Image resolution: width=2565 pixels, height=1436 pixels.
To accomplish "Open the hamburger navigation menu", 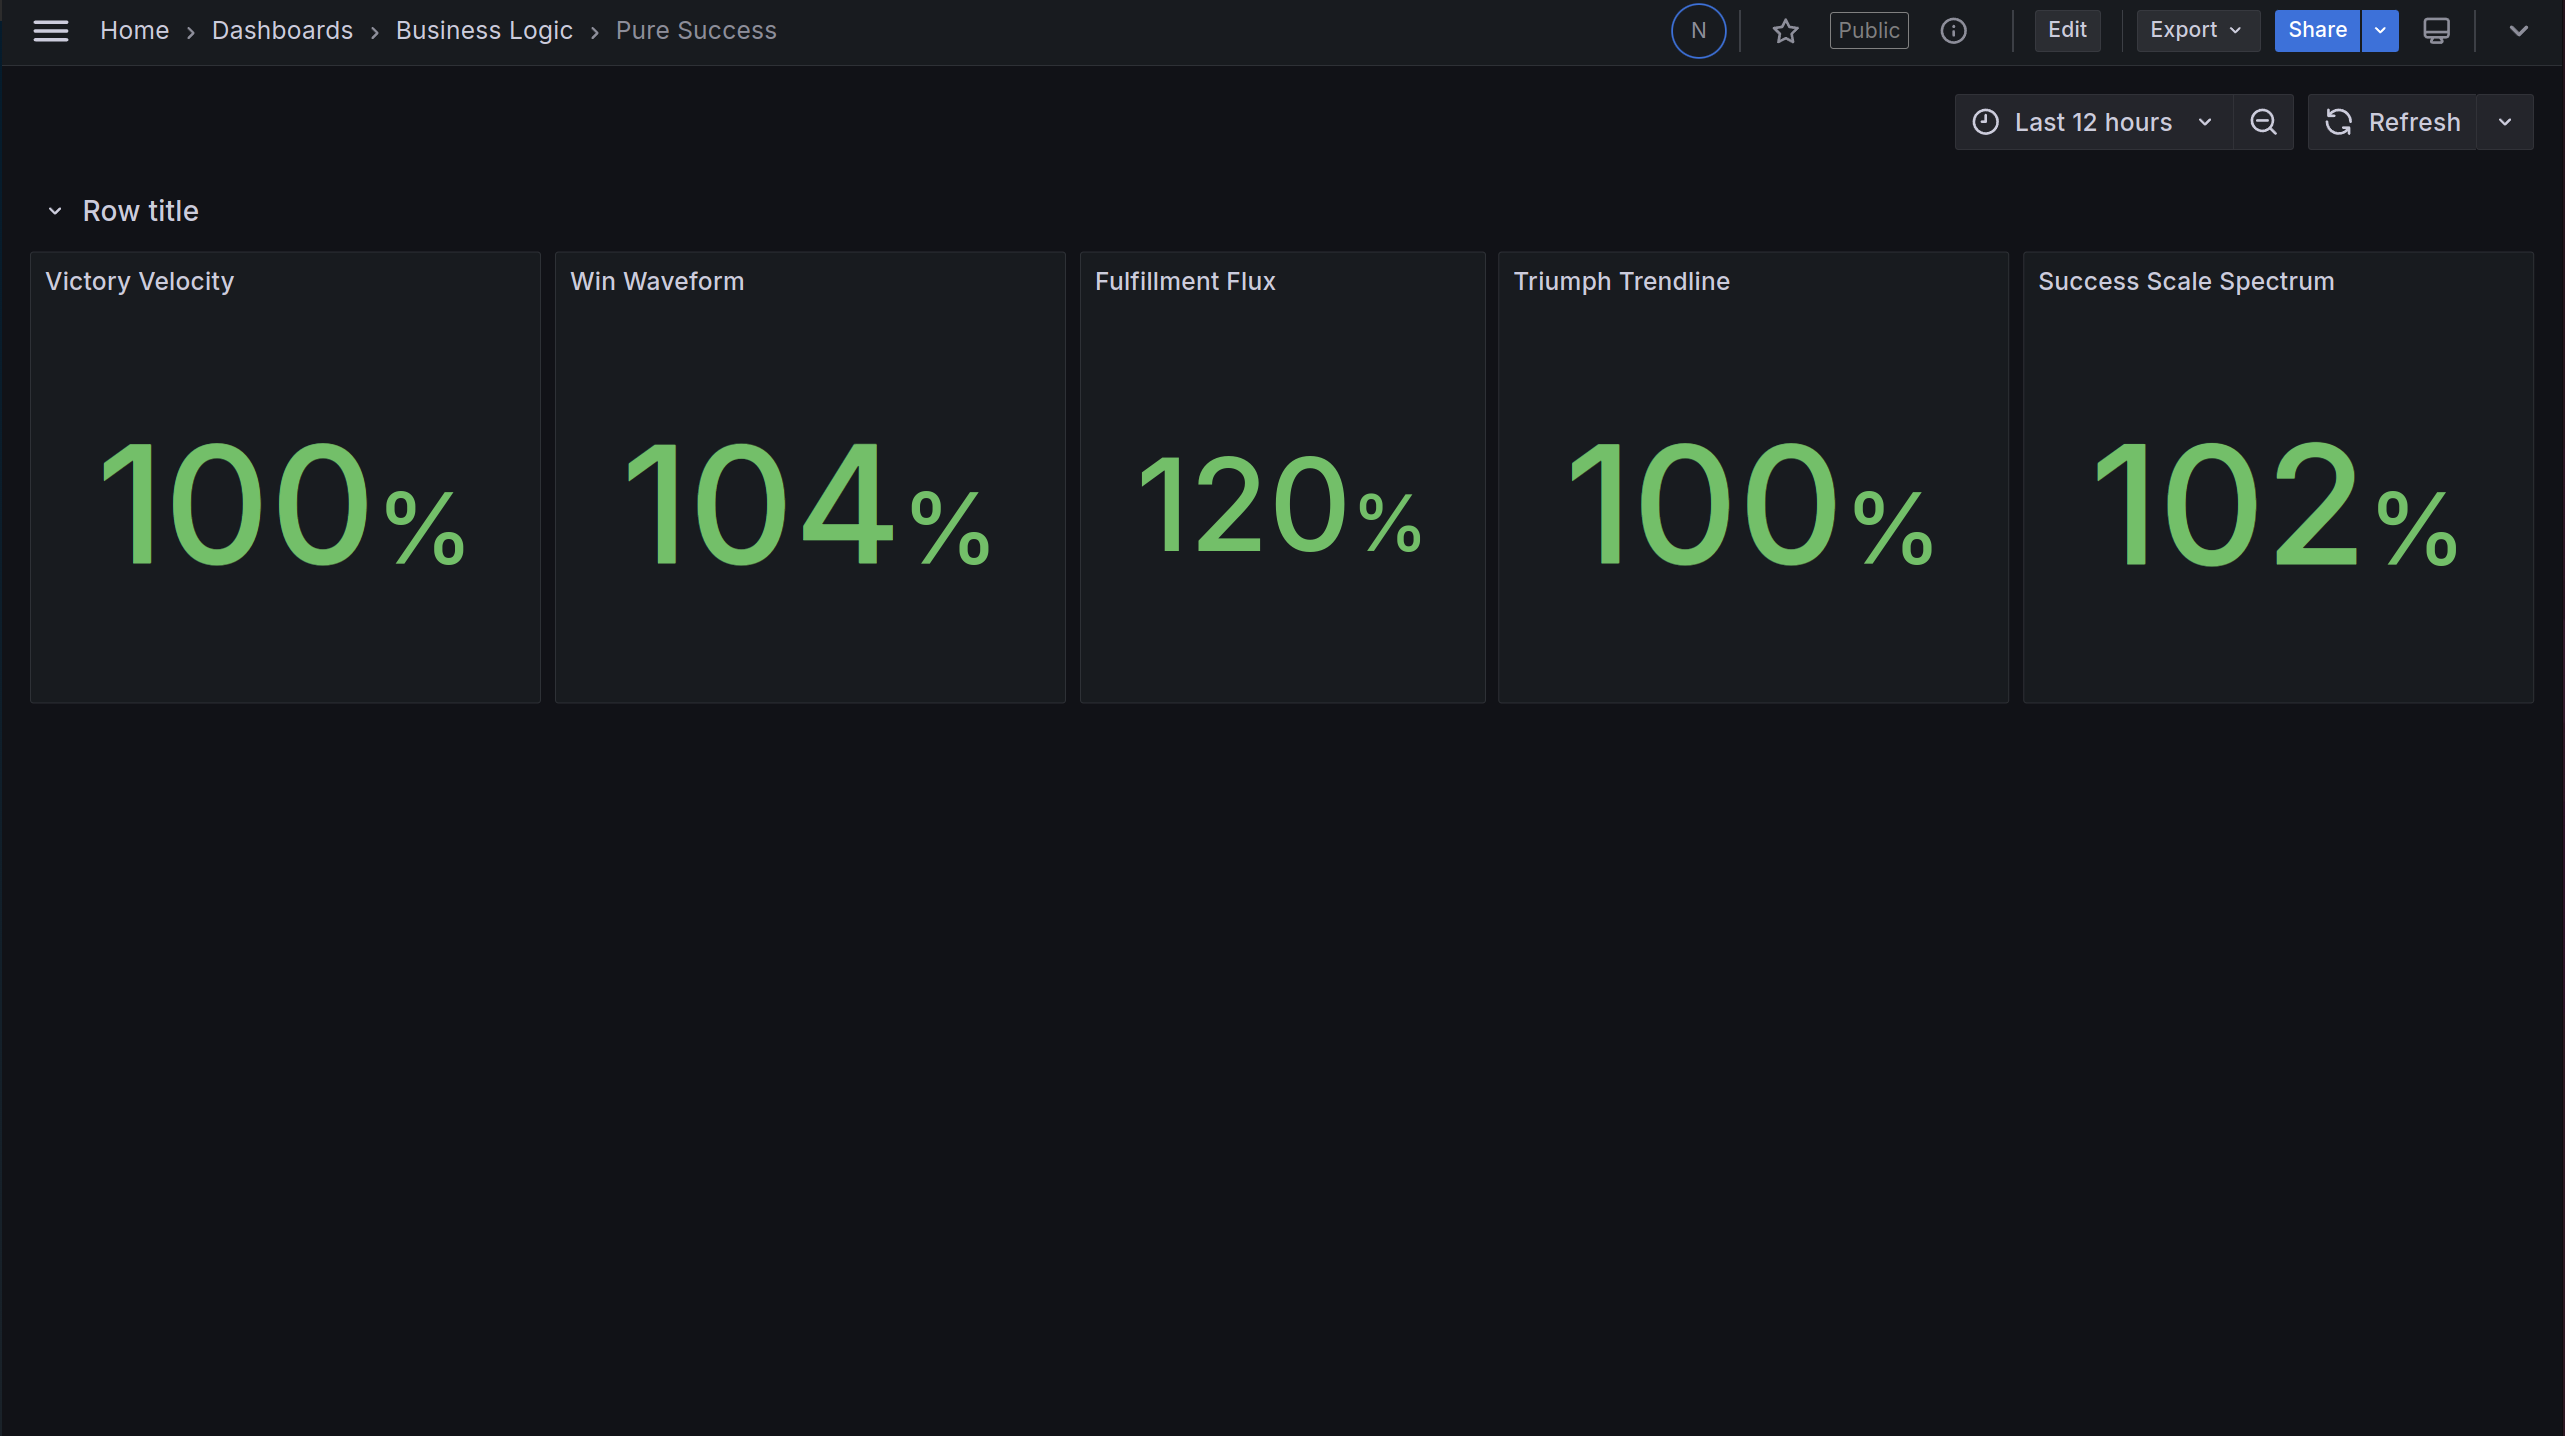I will (51, 31).
